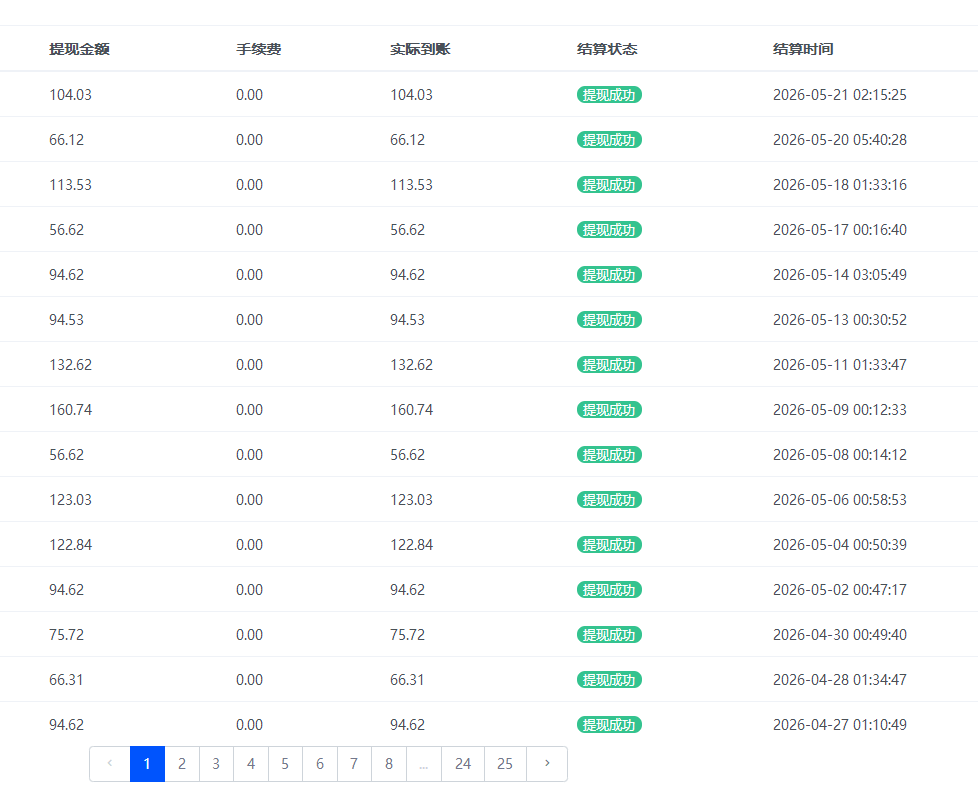Jump to page 24
This screenshot has width=978, height=799.
463,763
